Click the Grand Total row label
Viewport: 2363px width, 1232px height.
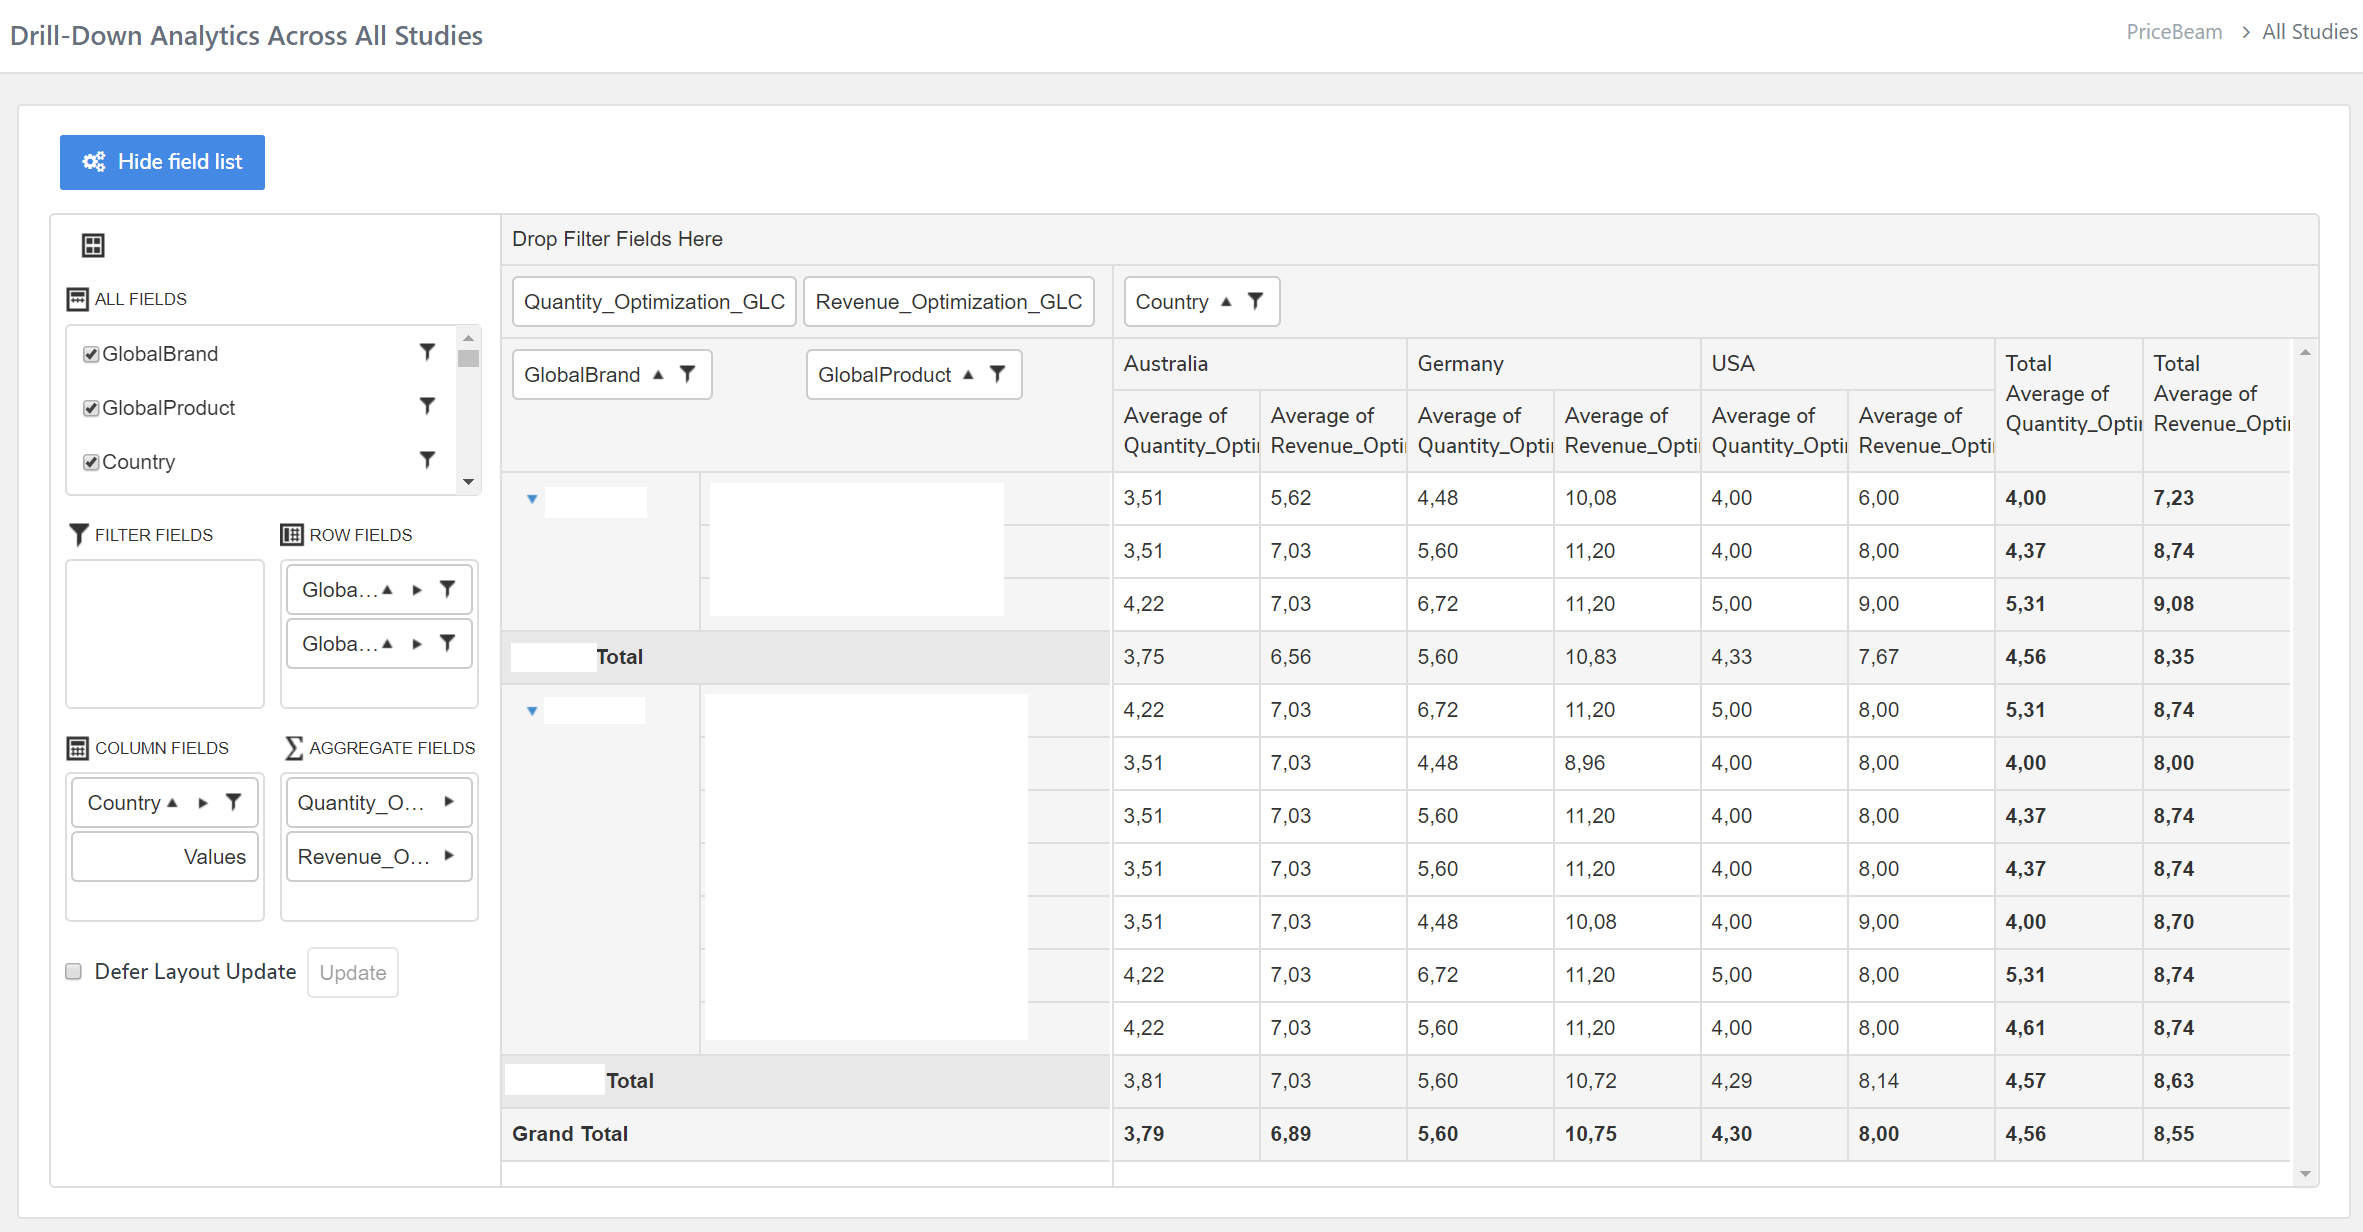pos(570,1134)
